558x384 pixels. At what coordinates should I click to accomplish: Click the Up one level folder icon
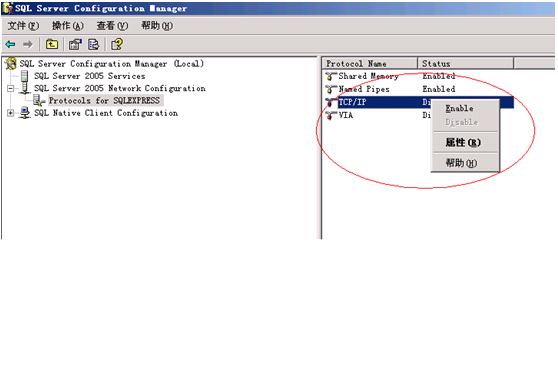click(x=52, y=44)
